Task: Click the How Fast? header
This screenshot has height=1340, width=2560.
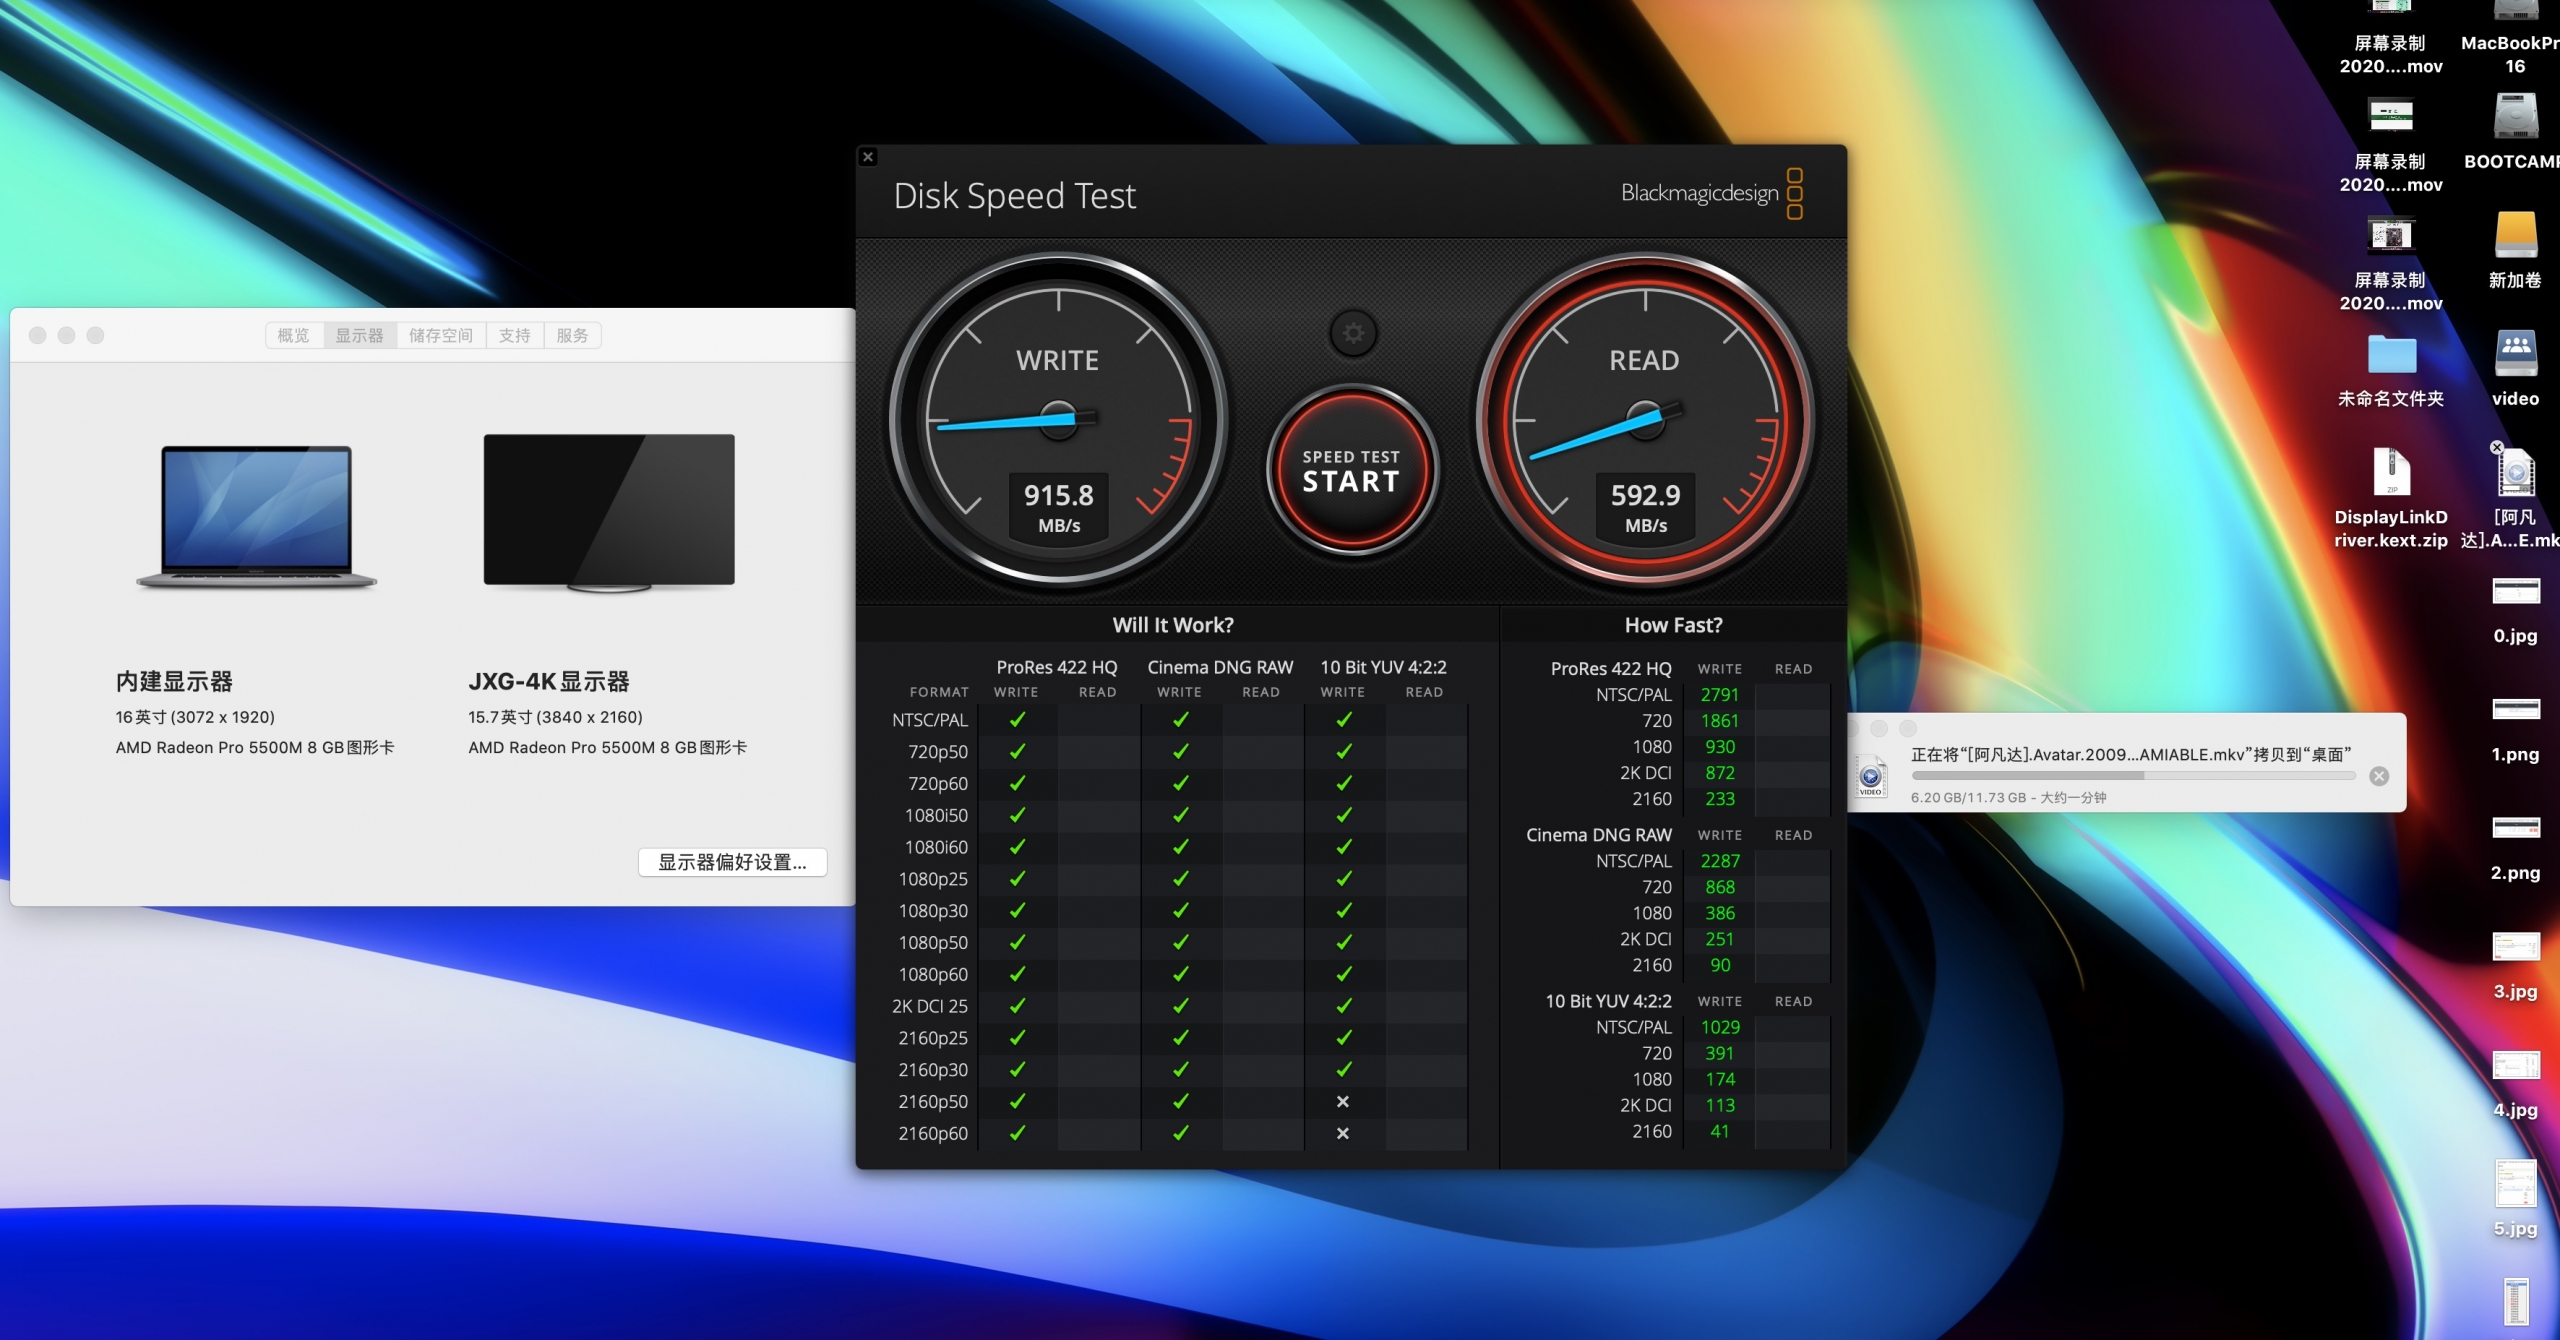Action: (1673, 625)
